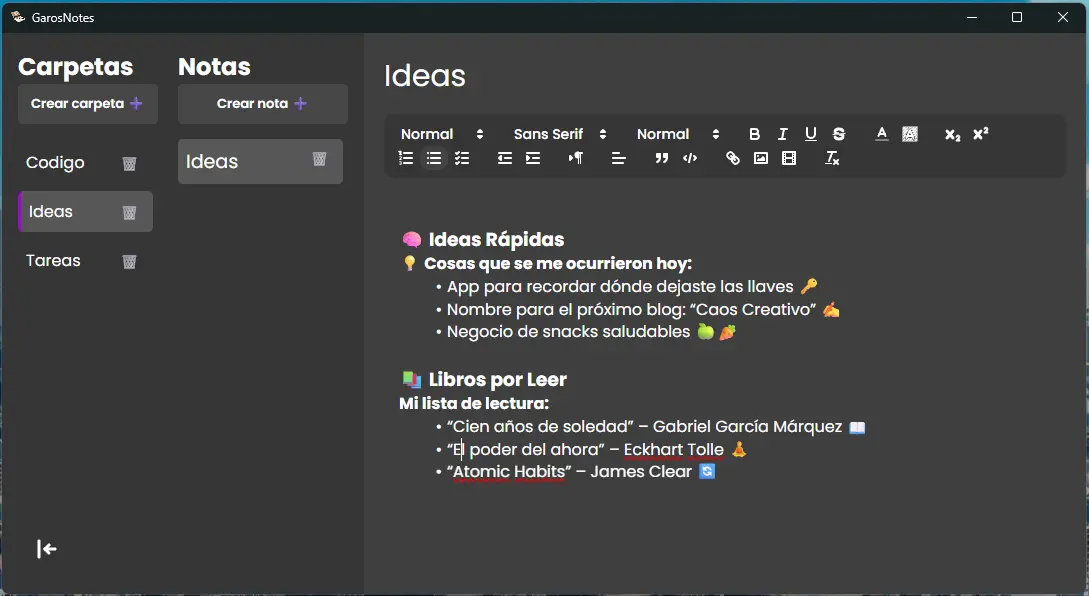This screenshot has height=596, width=1089.
Task: Open the font size Normal dropdown
Action: tap(678, 134)
